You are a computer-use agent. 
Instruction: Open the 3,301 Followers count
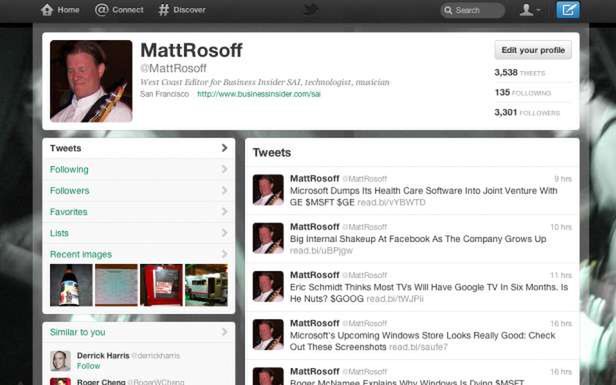point(527,113)
